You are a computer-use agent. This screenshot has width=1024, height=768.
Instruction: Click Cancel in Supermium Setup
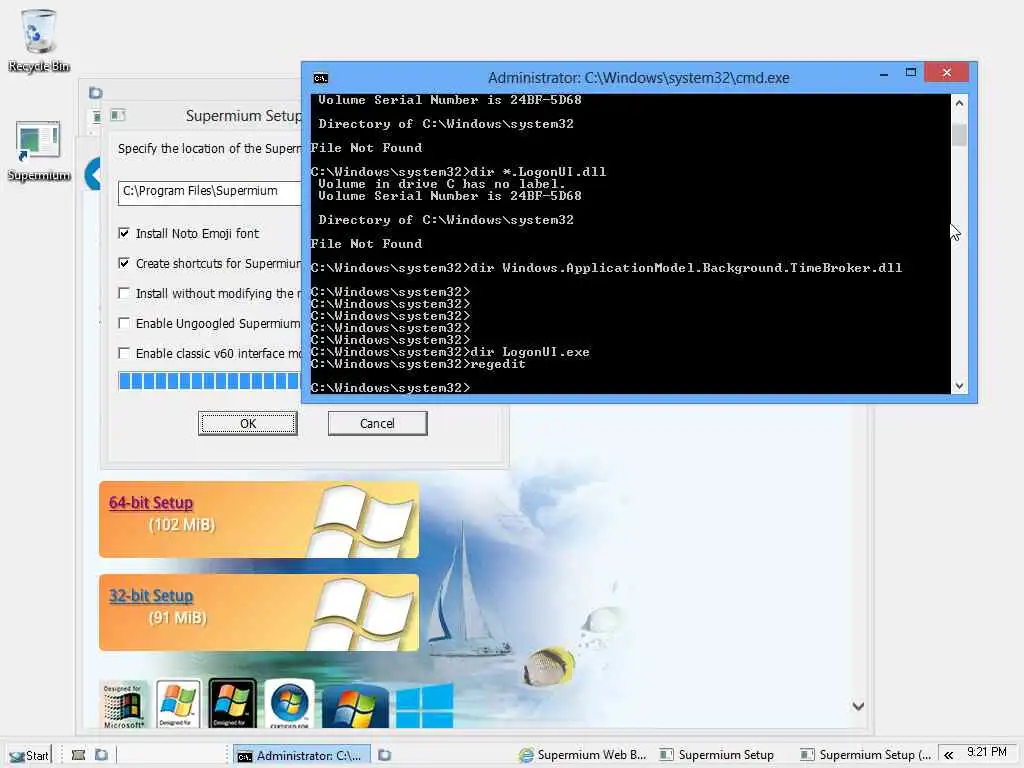tap(377, 423)
